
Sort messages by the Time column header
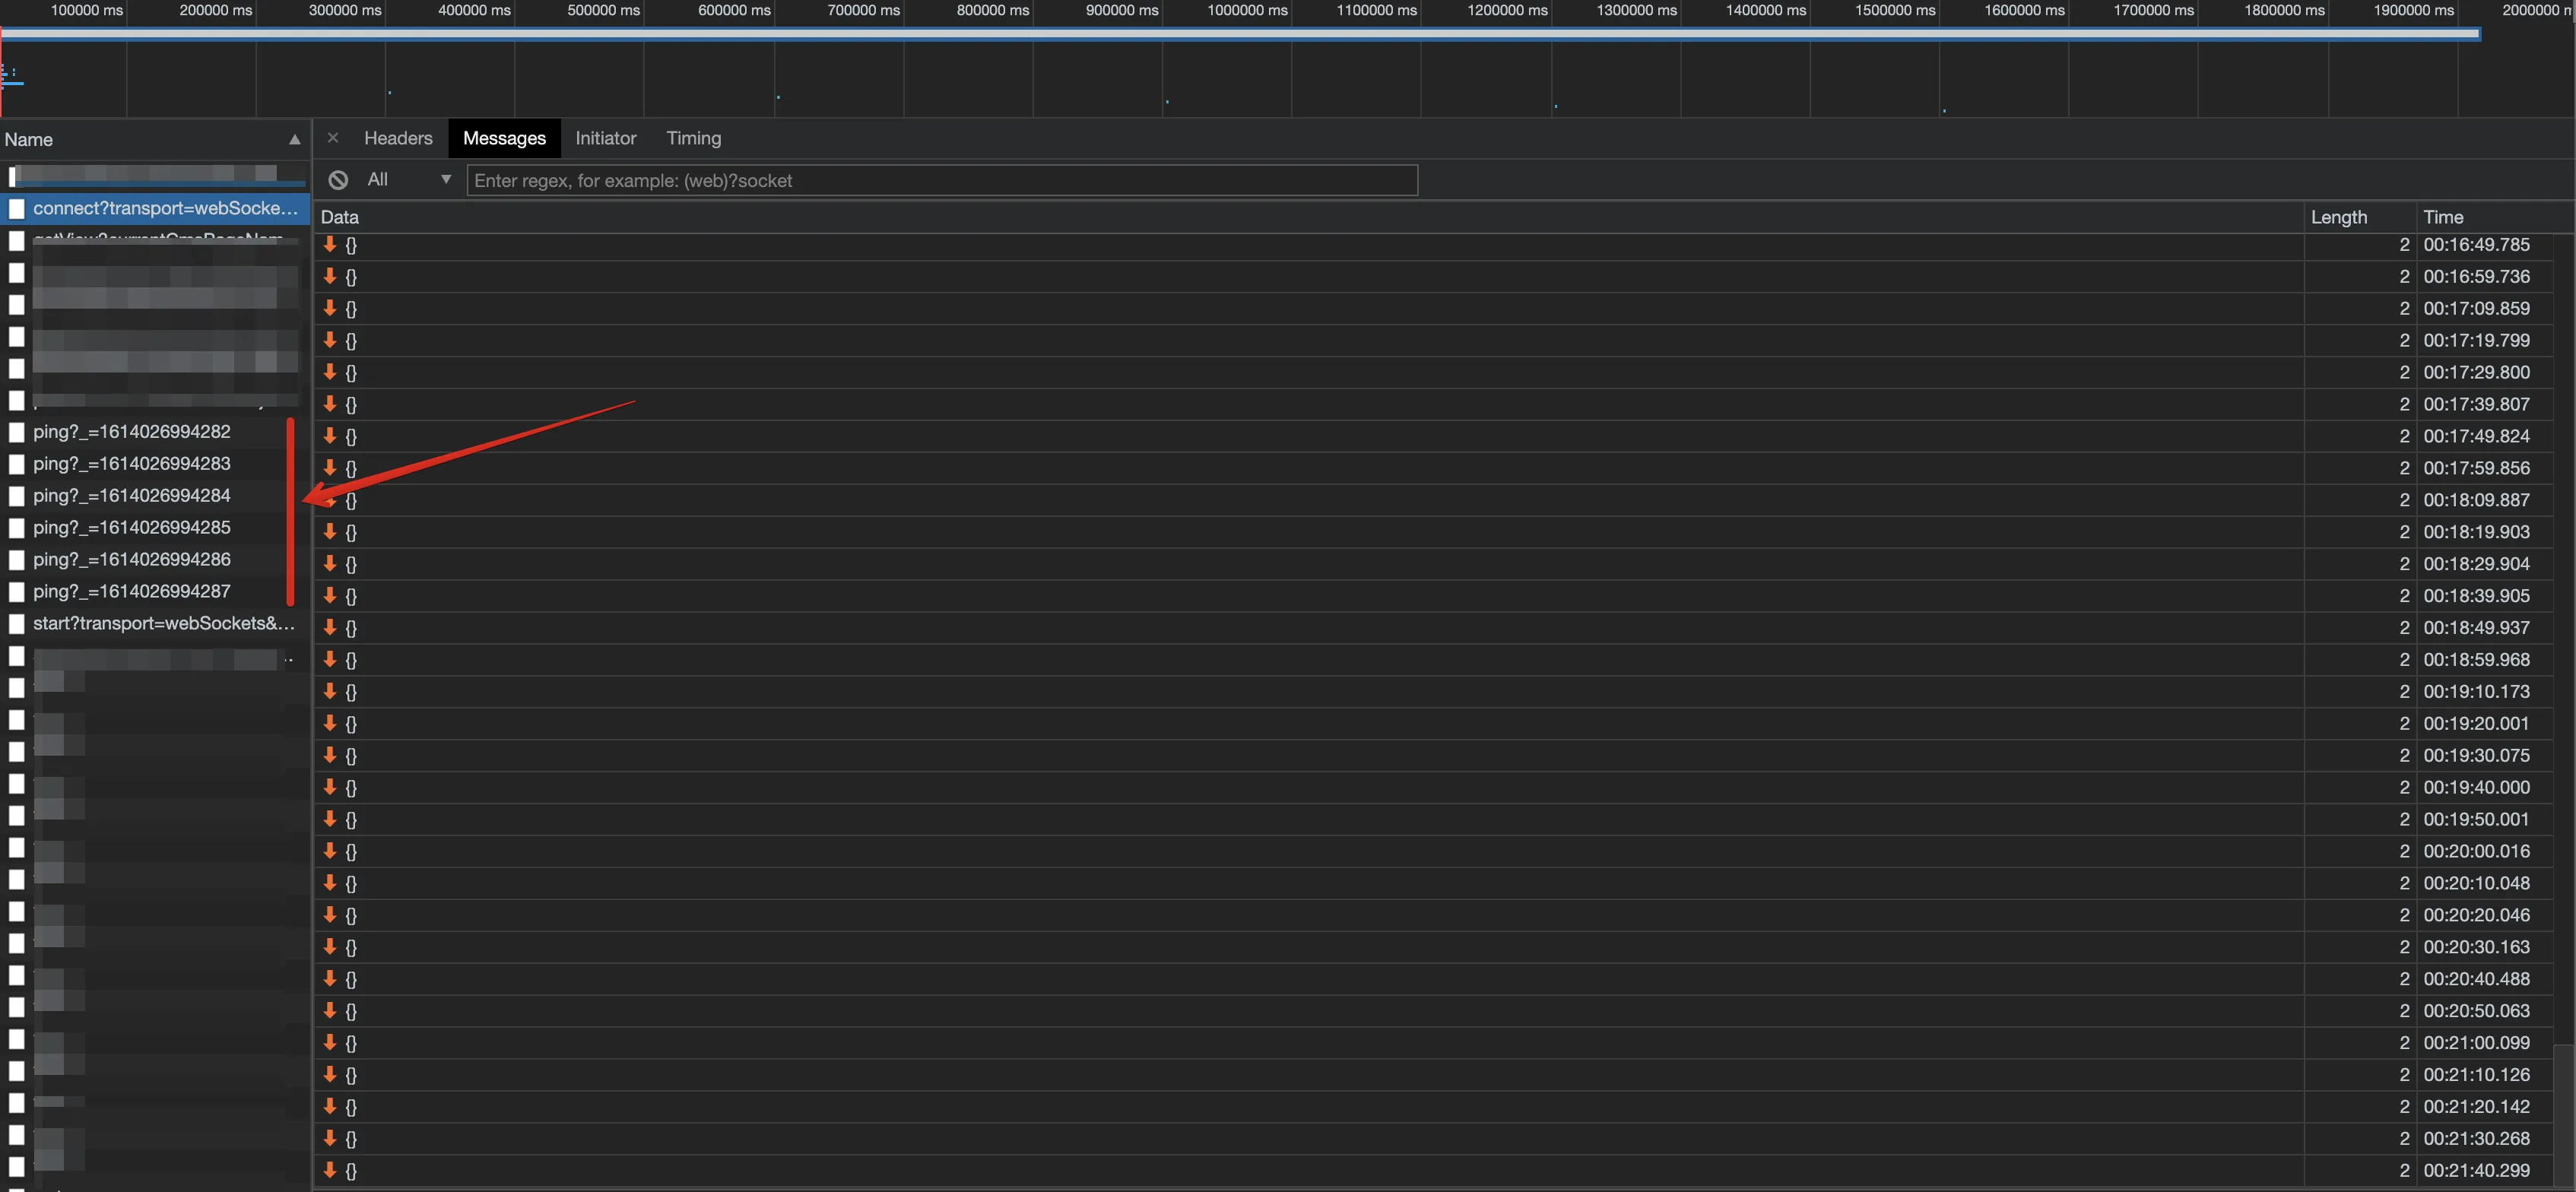(2443, 217)
